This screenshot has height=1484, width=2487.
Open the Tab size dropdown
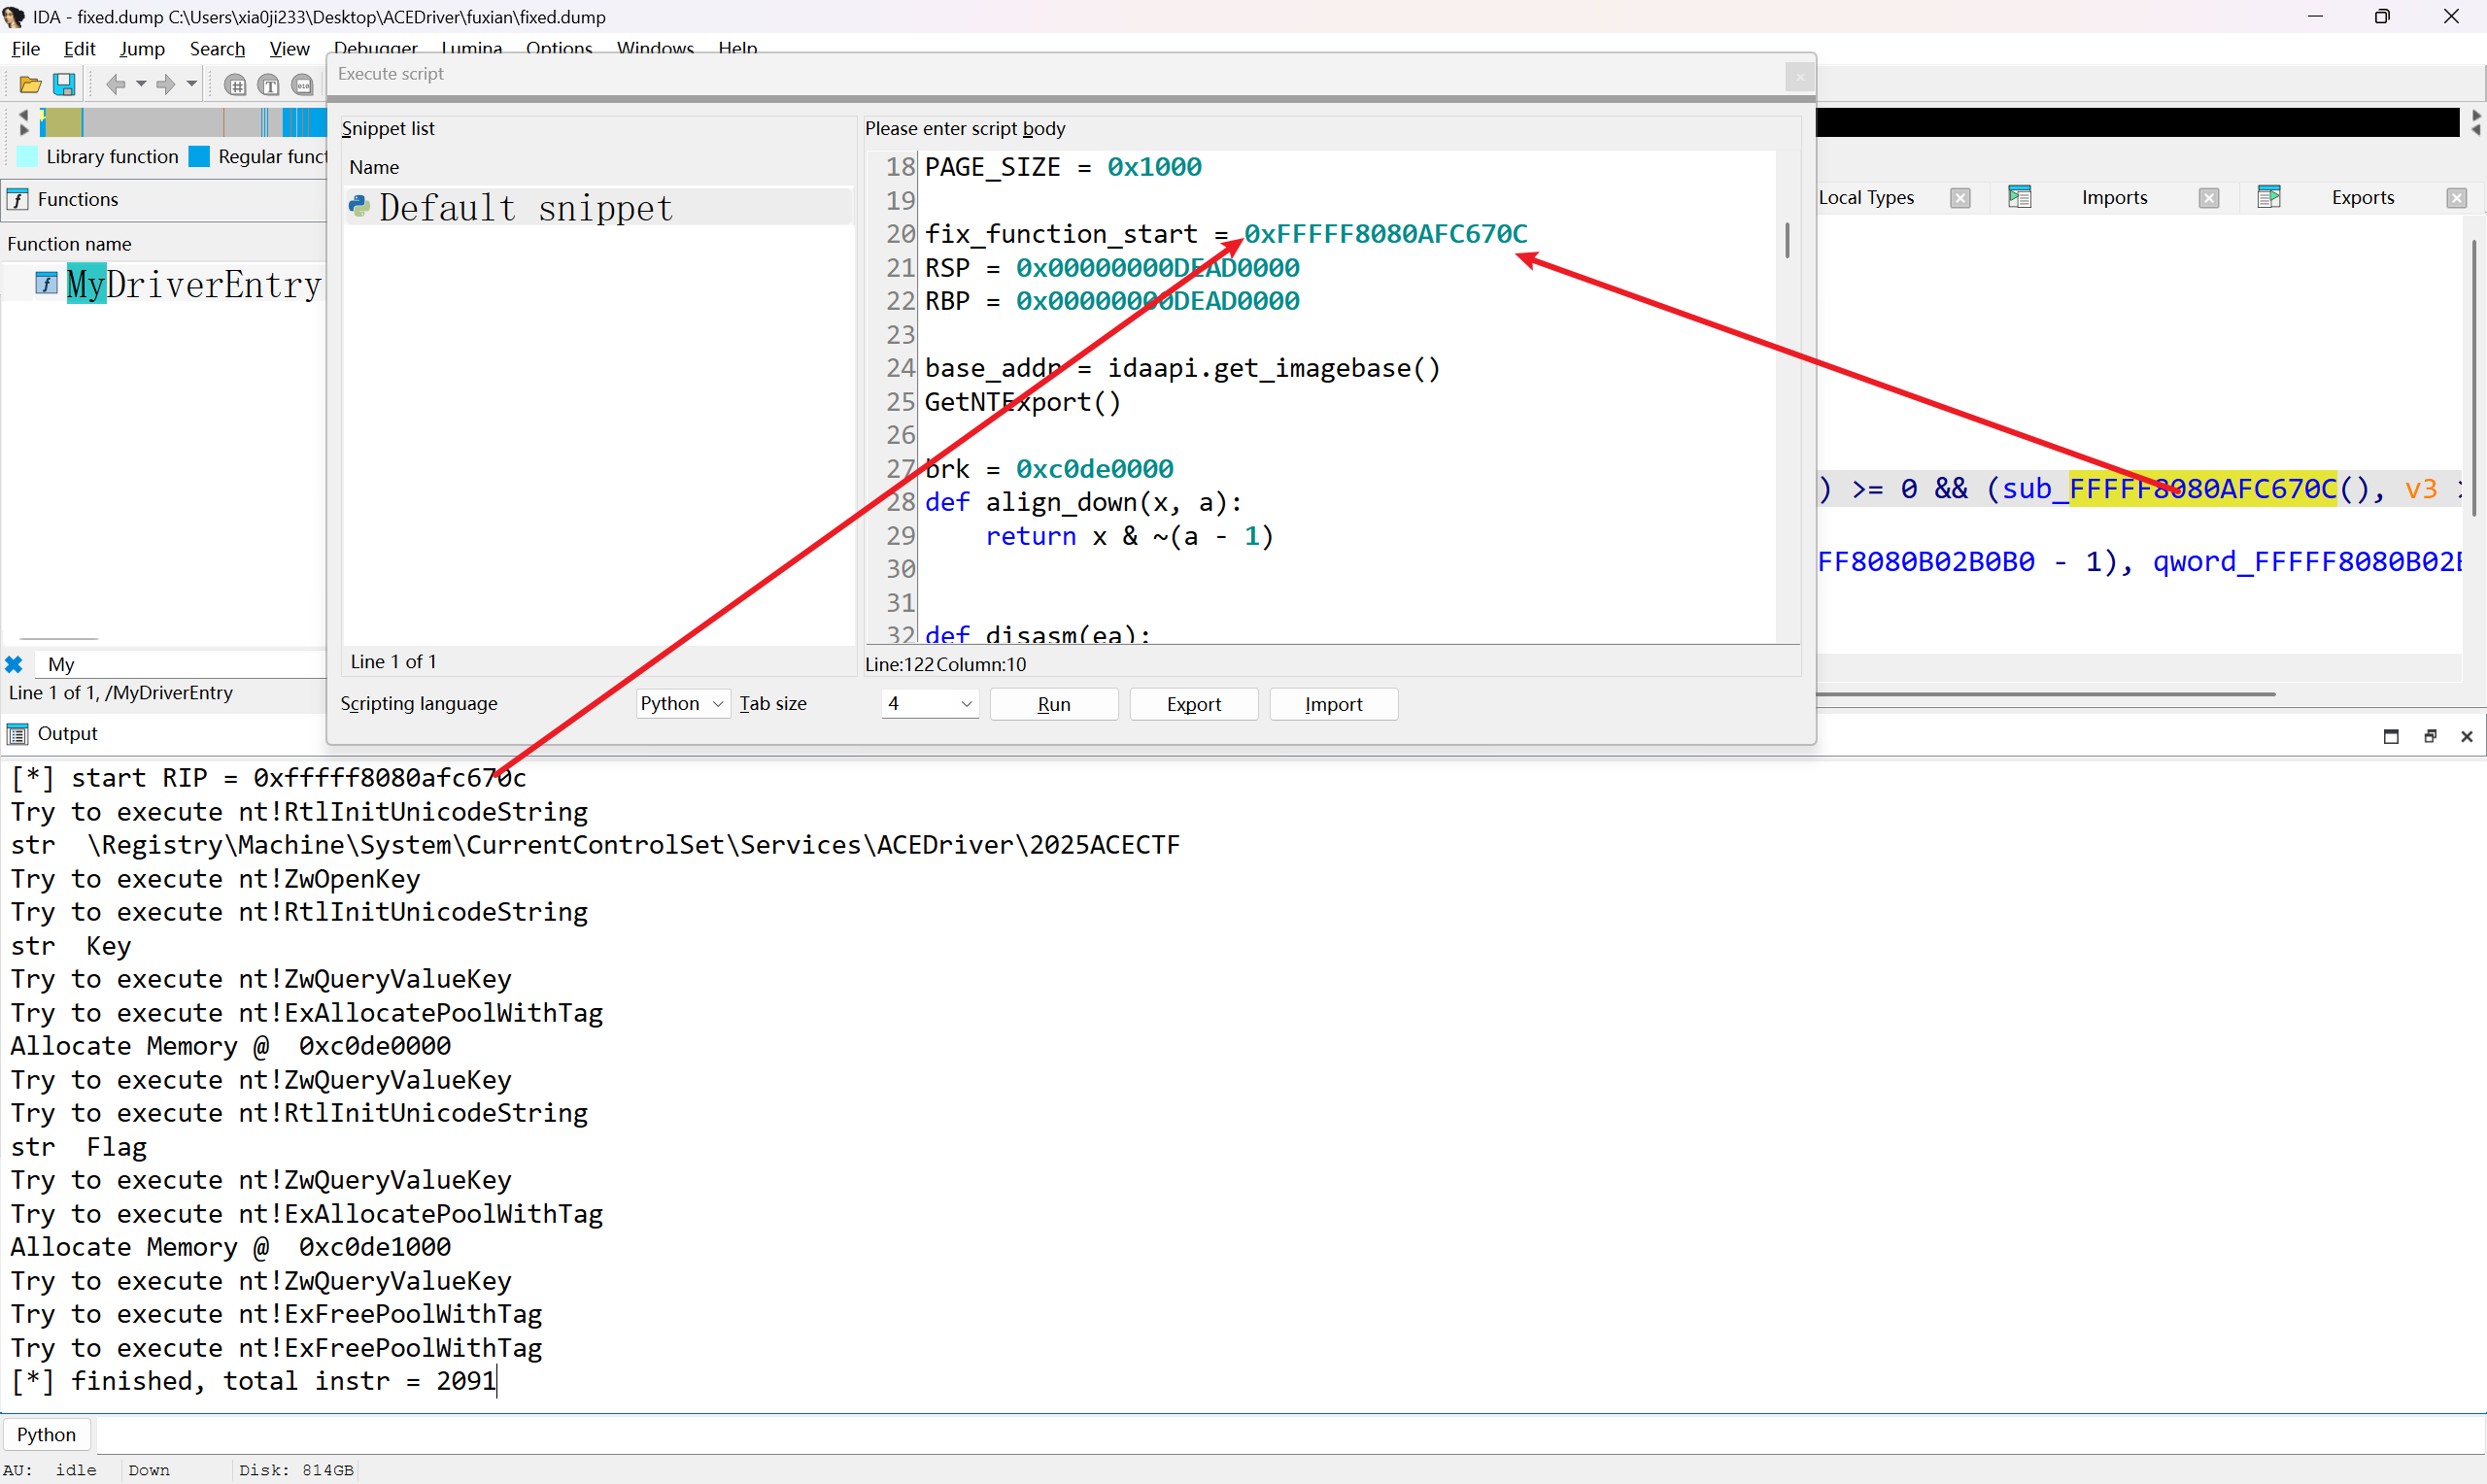coord(929,704)
